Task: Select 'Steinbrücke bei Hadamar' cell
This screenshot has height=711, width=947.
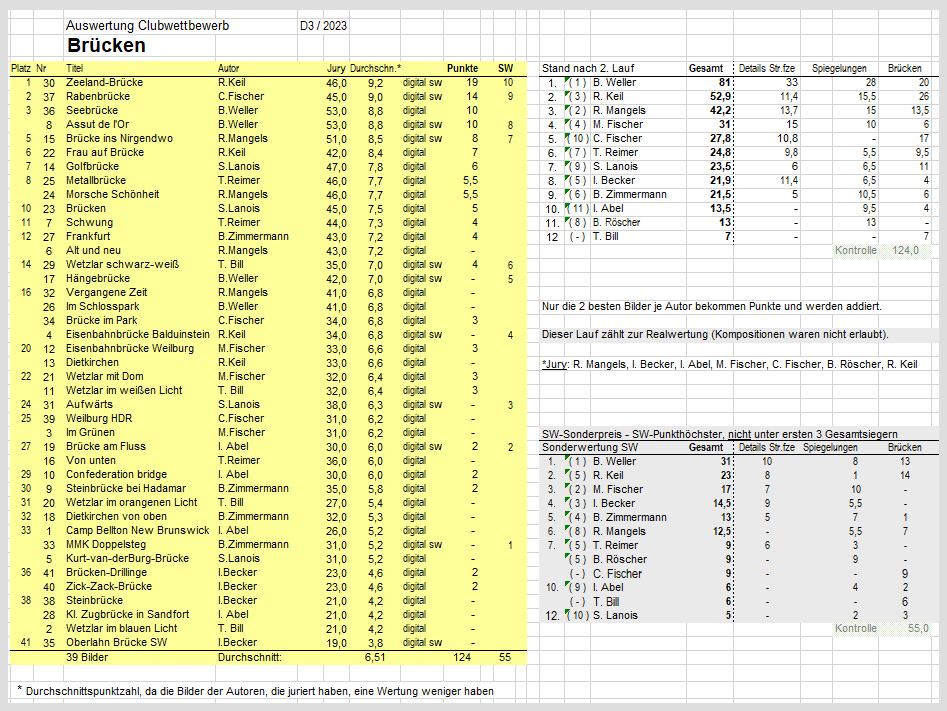Action: point(126,488)
